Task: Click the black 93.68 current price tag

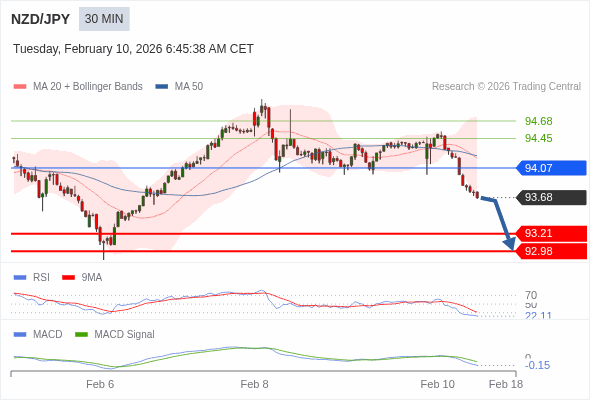Action: click(x=552, y=197)
